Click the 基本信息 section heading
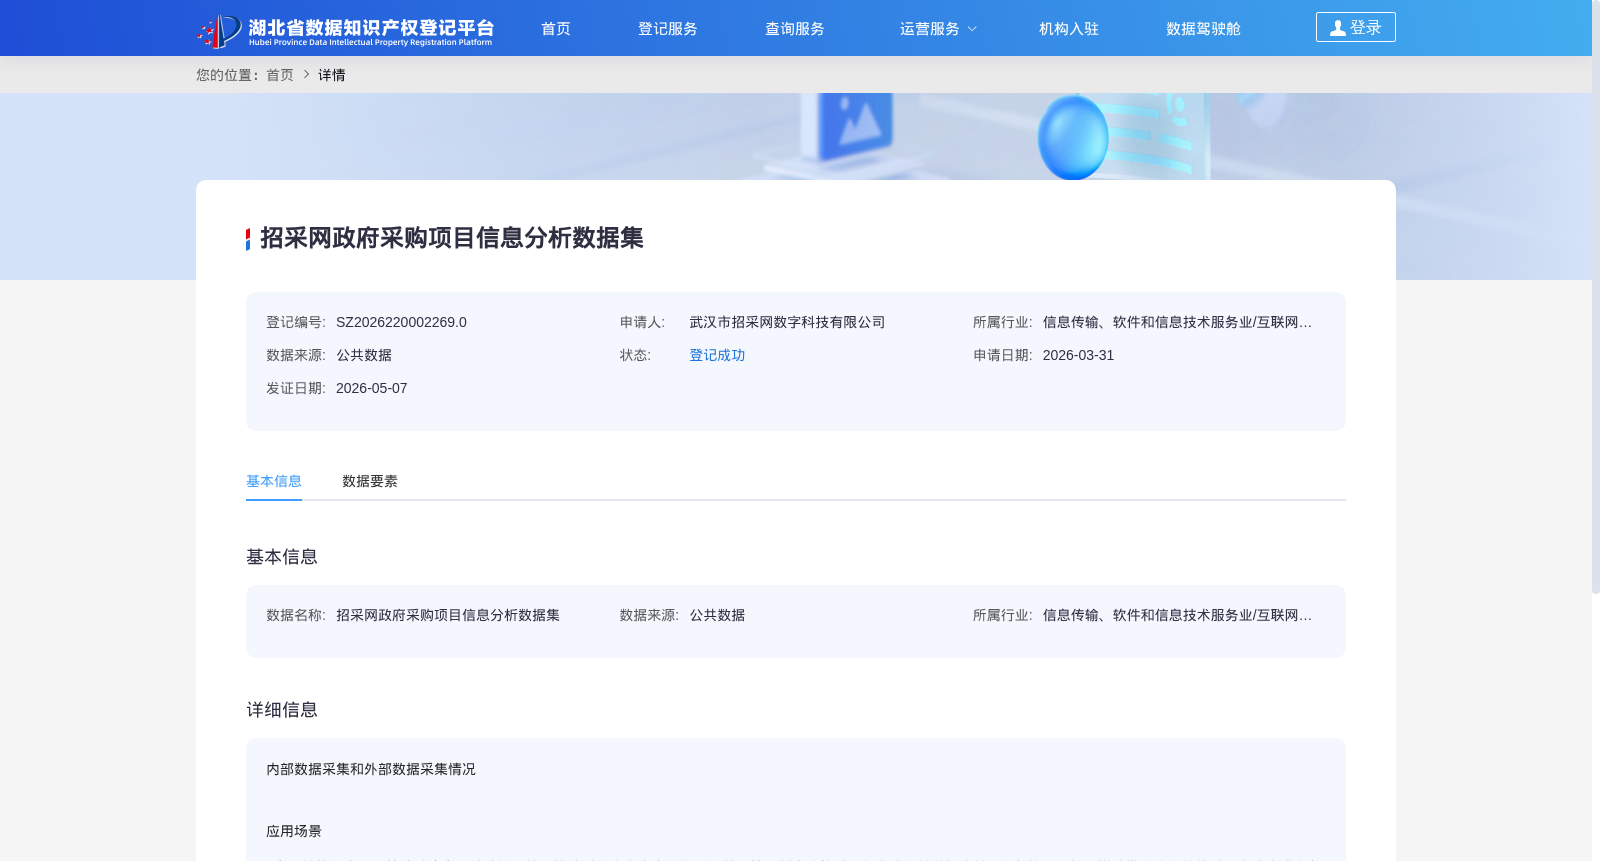This screenshot has height=861, width=1600. click(282, 557)
